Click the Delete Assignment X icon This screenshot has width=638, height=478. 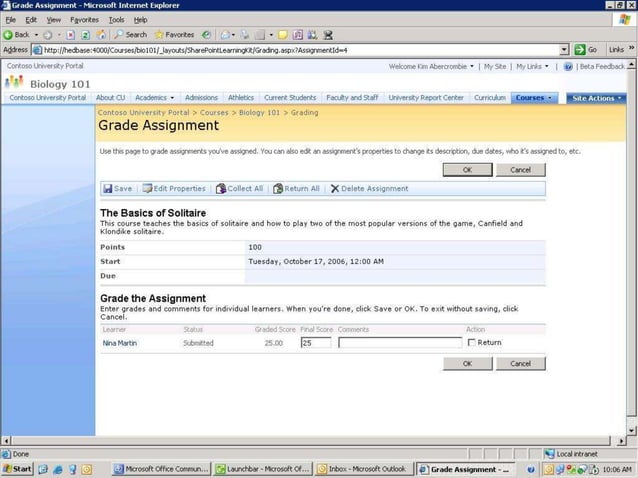[x=334, y=189]
